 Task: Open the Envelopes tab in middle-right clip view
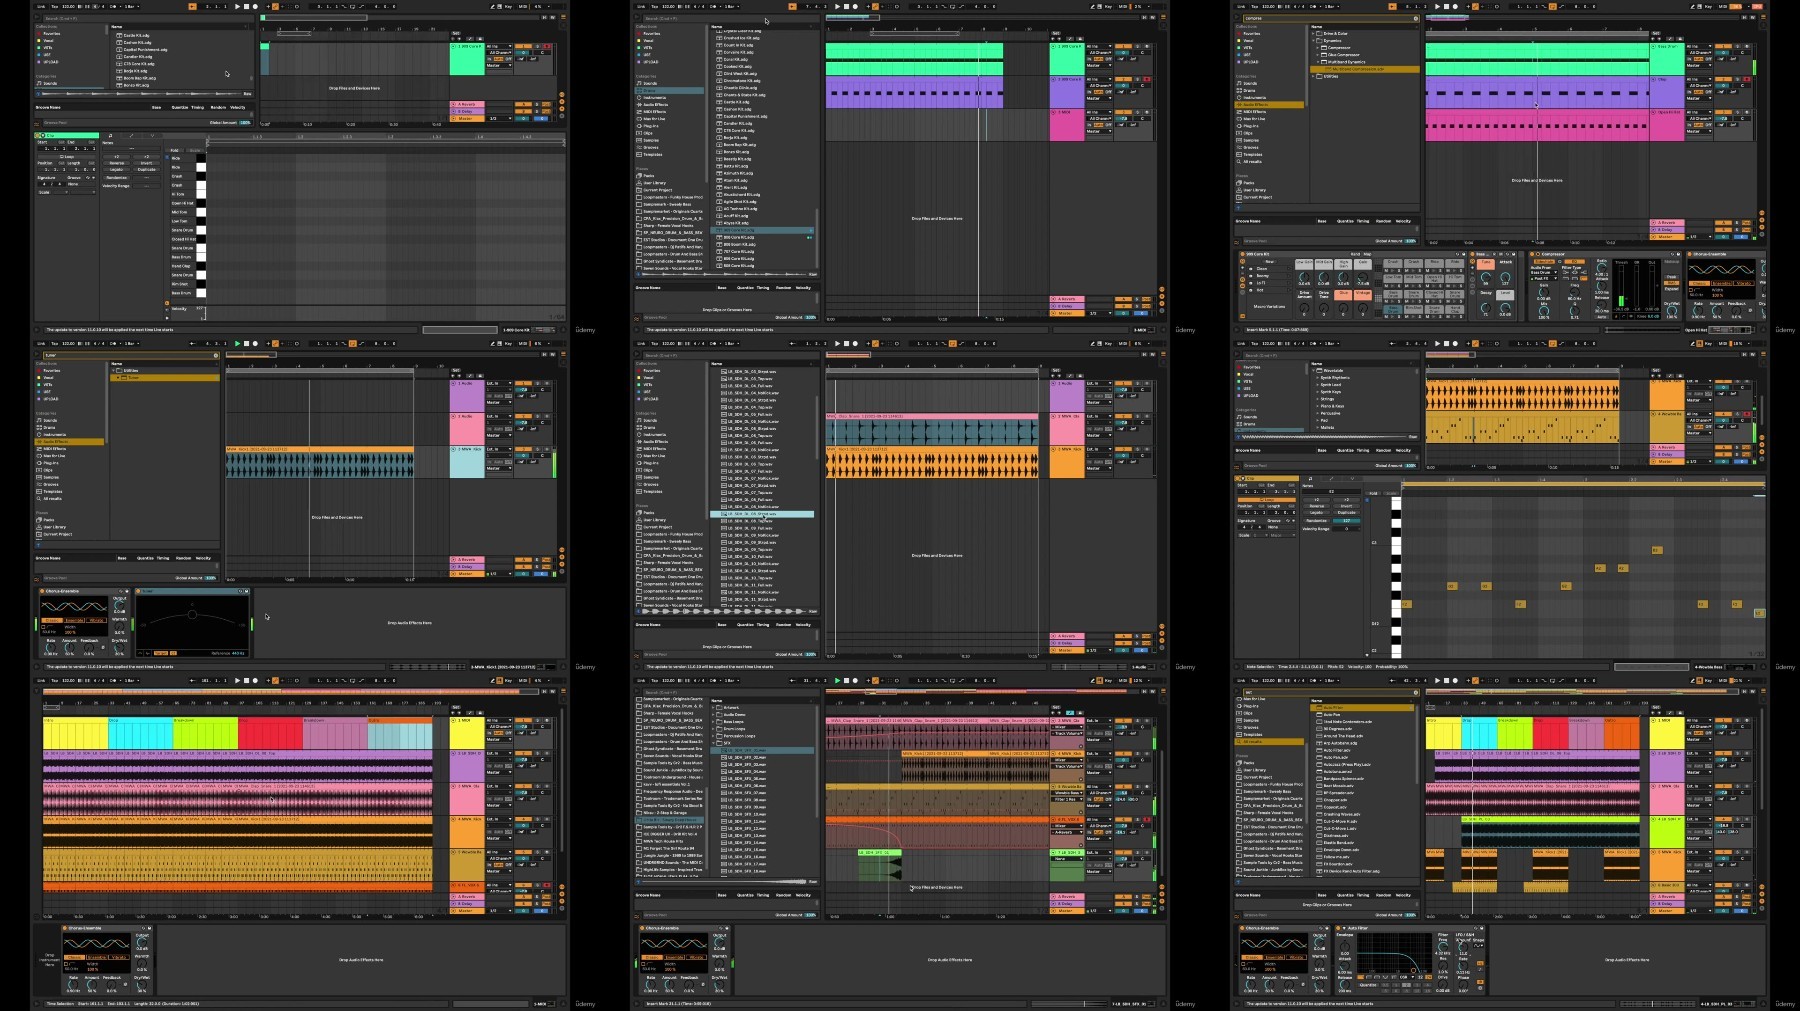pyautogui.click(x=1331, y=479)
